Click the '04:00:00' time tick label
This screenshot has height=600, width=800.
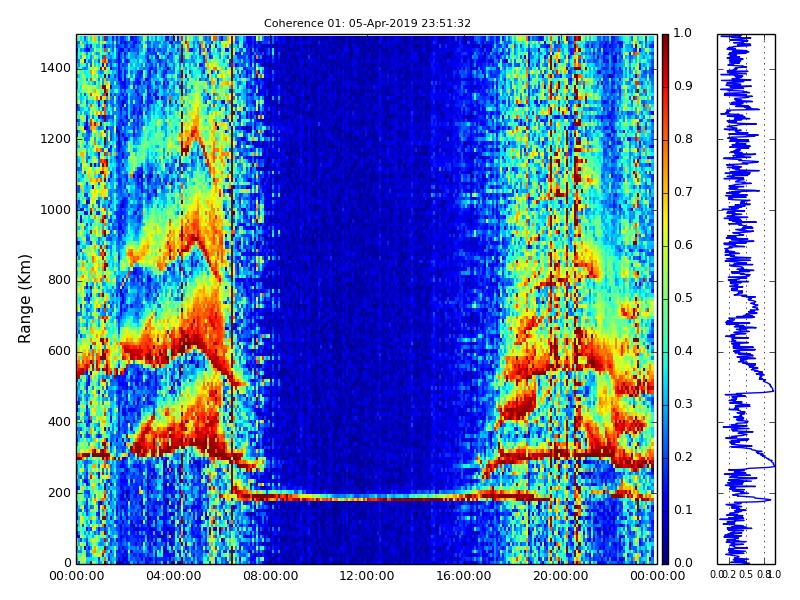tap(173, 576)
